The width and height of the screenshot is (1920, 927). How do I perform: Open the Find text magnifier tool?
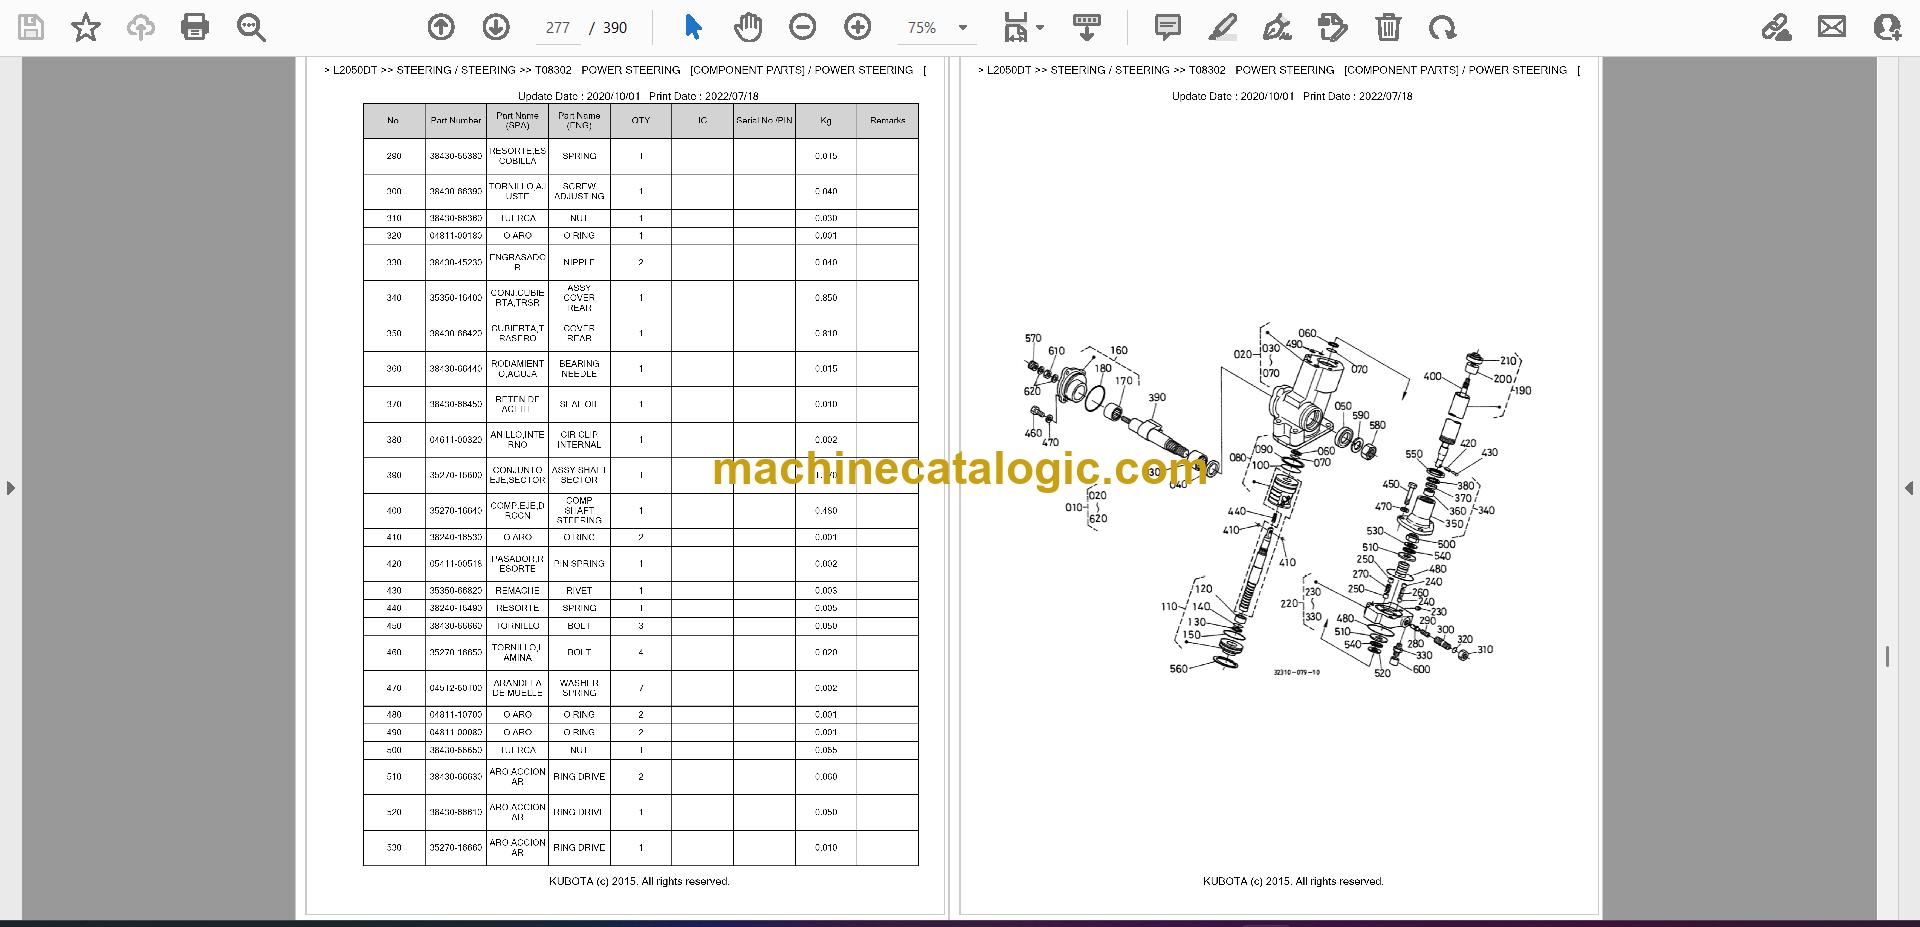pyautogui.click(x=251, y=27)
